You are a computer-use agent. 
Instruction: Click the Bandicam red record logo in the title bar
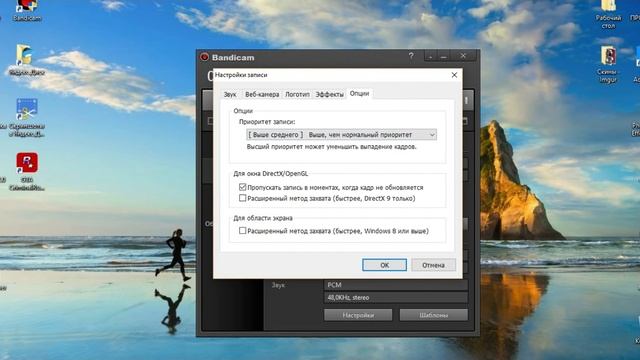[x=204, y=57]
